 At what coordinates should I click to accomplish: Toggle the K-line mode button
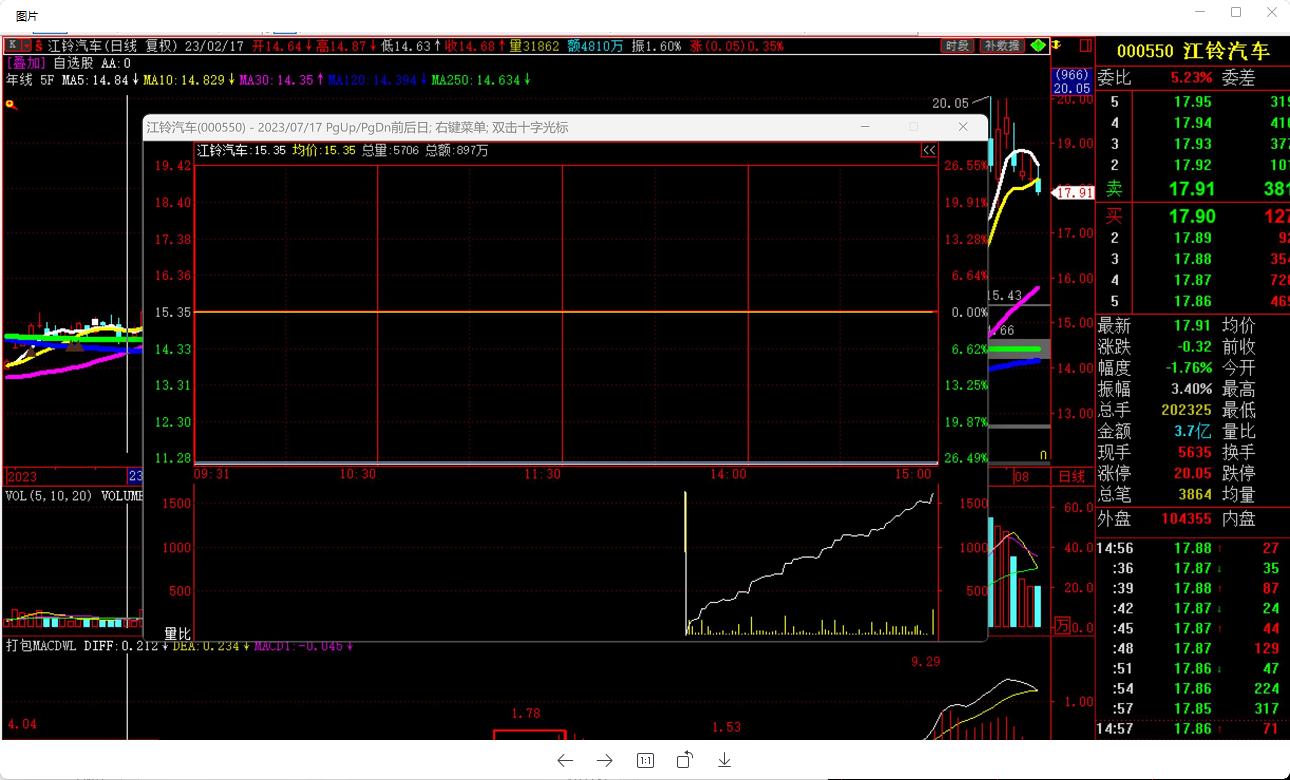(12, 45)
